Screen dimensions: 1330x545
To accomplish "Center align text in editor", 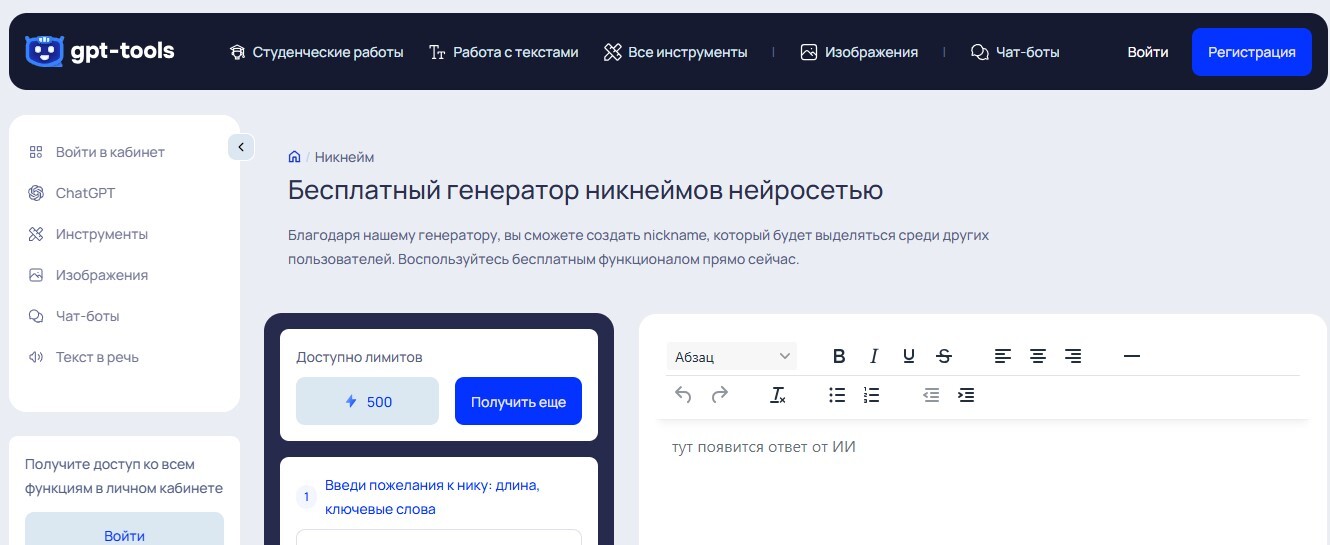I will pyautogui.click(x=1038, y=356).
